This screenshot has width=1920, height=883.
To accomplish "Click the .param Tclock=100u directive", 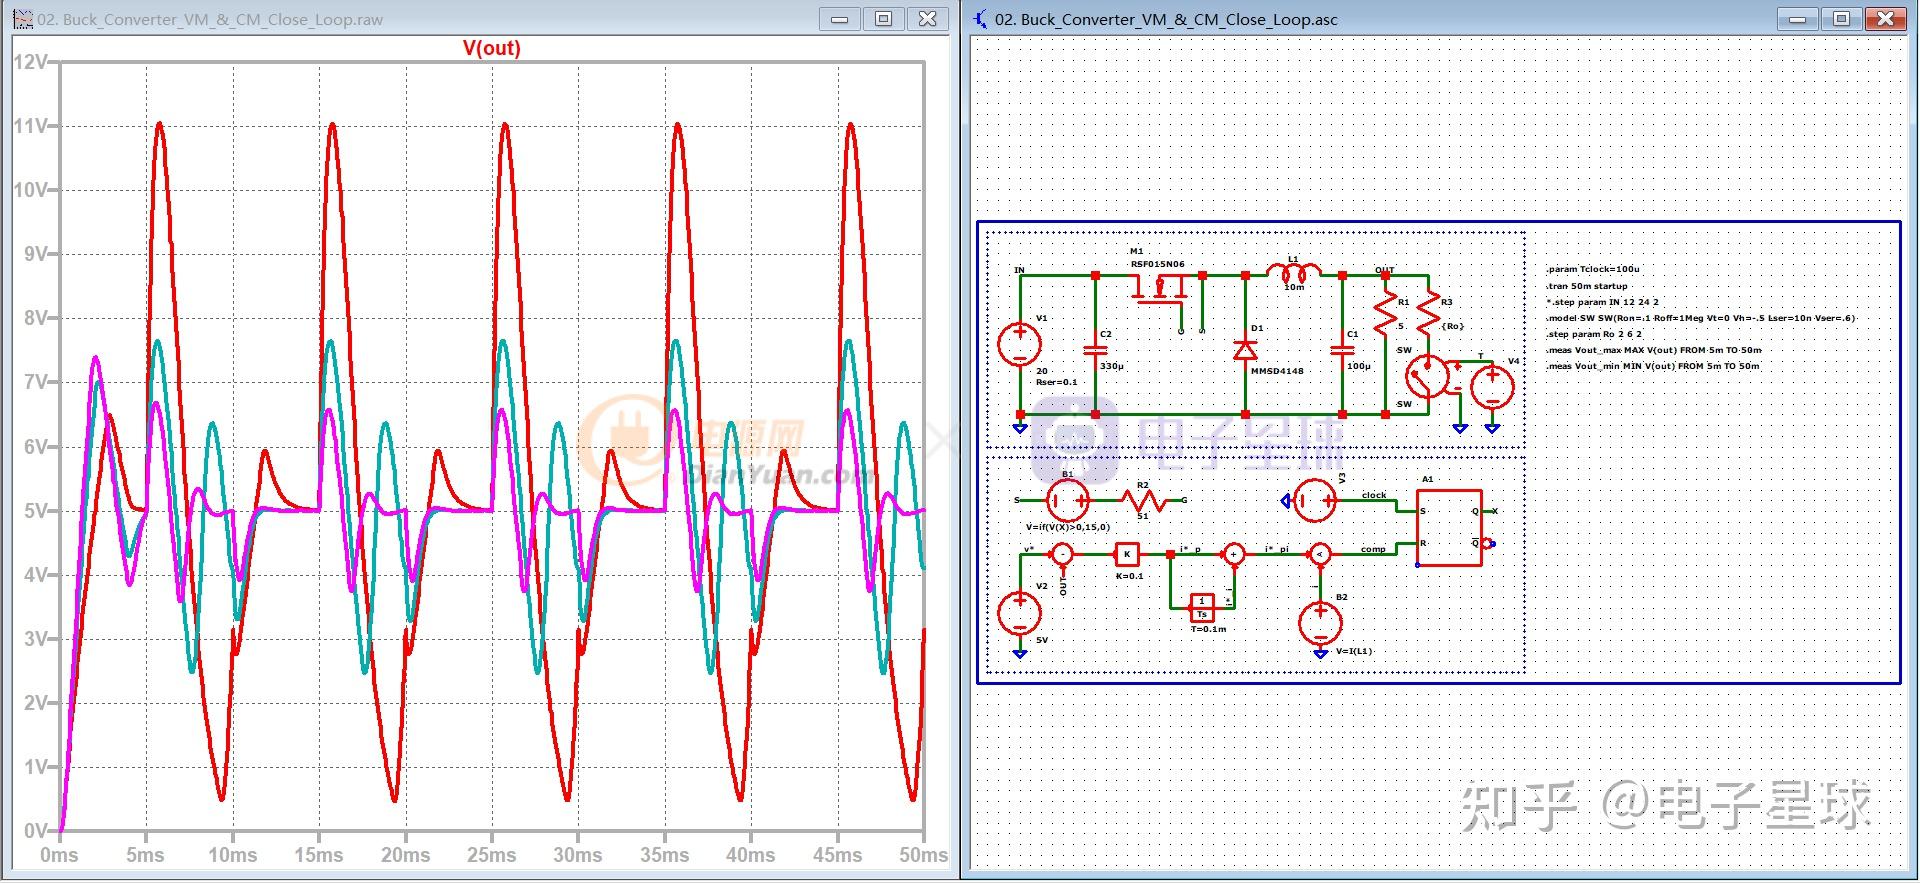I will point(1593,269).
